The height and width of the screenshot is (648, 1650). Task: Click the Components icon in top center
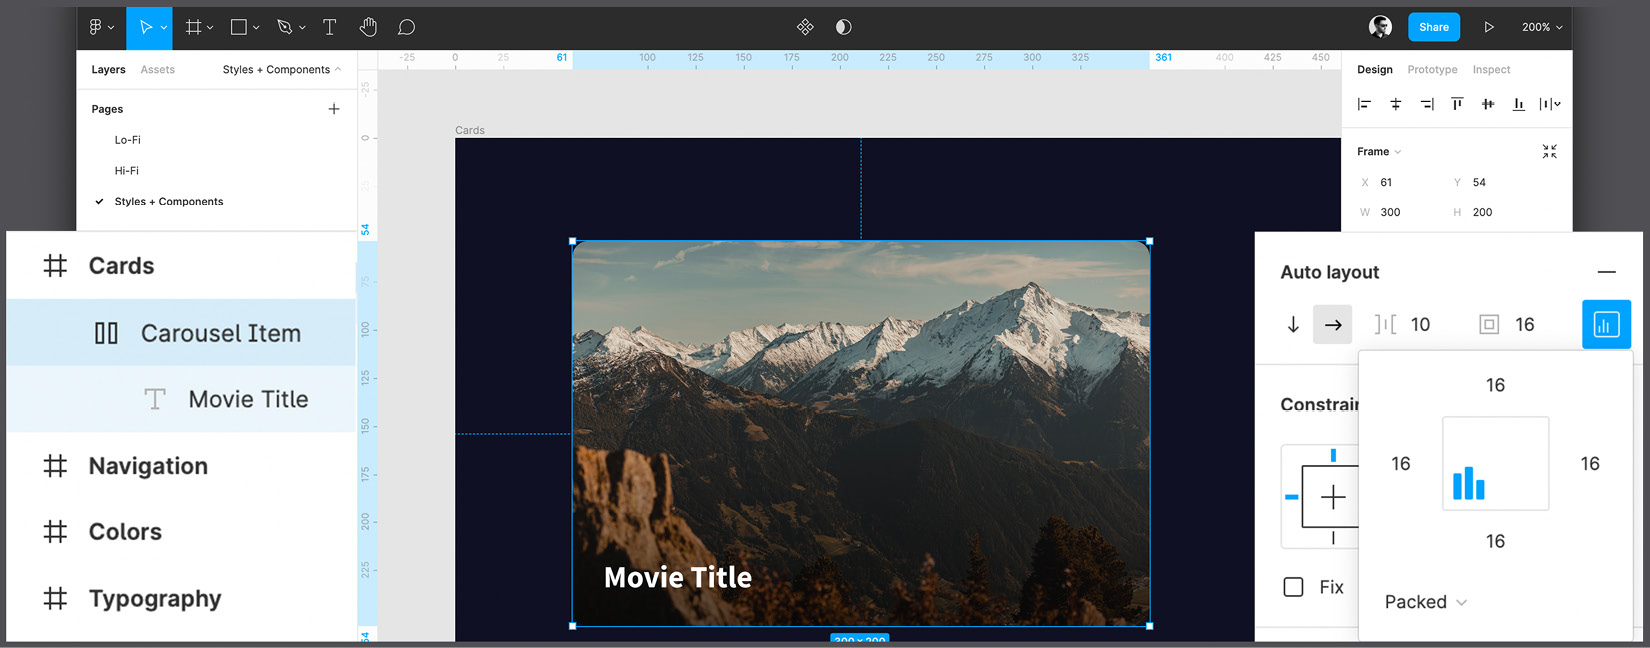pyautogui.click(x=805, y=27)
